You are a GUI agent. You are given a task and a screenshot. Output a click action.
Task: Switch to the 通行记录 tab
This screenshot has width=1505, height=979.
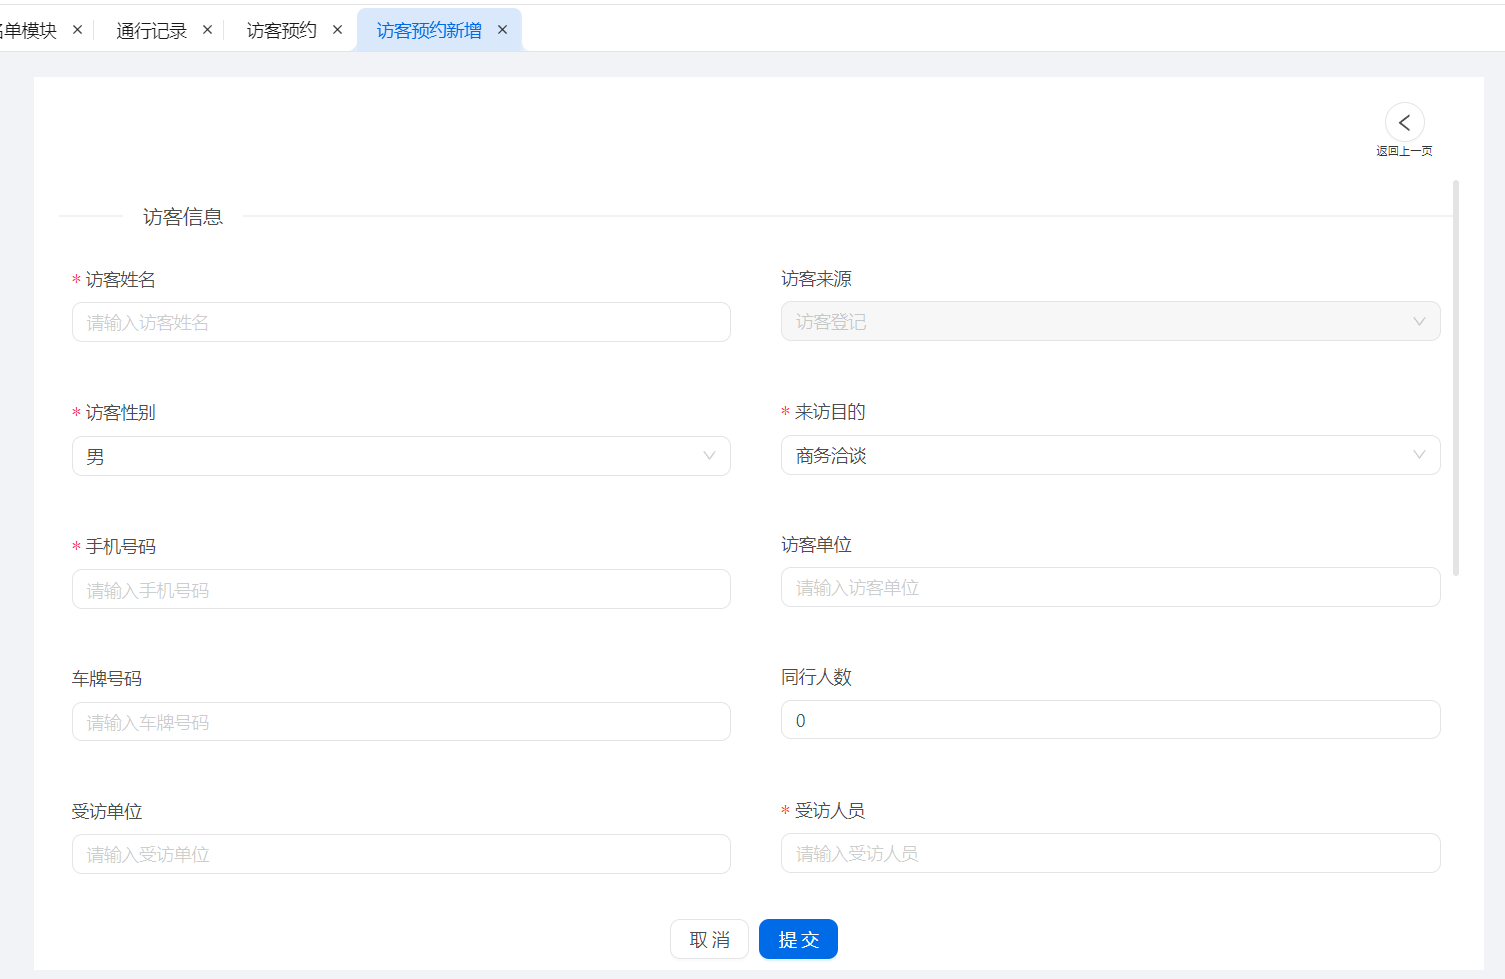[151, 31]
